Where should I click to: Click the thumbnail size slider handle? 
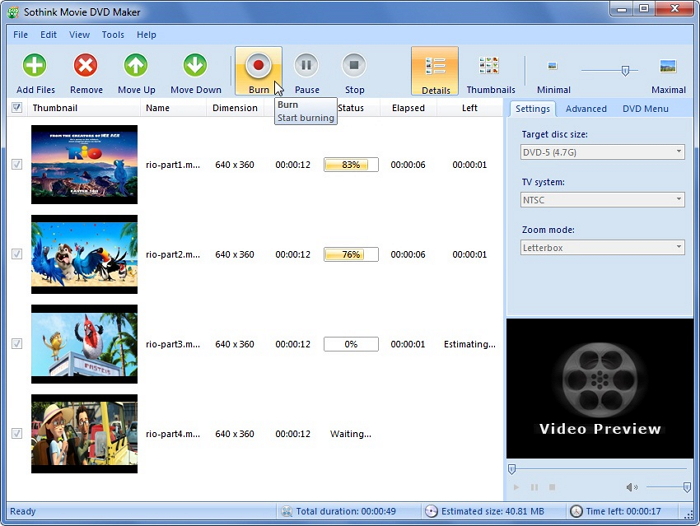click(625, 70)
